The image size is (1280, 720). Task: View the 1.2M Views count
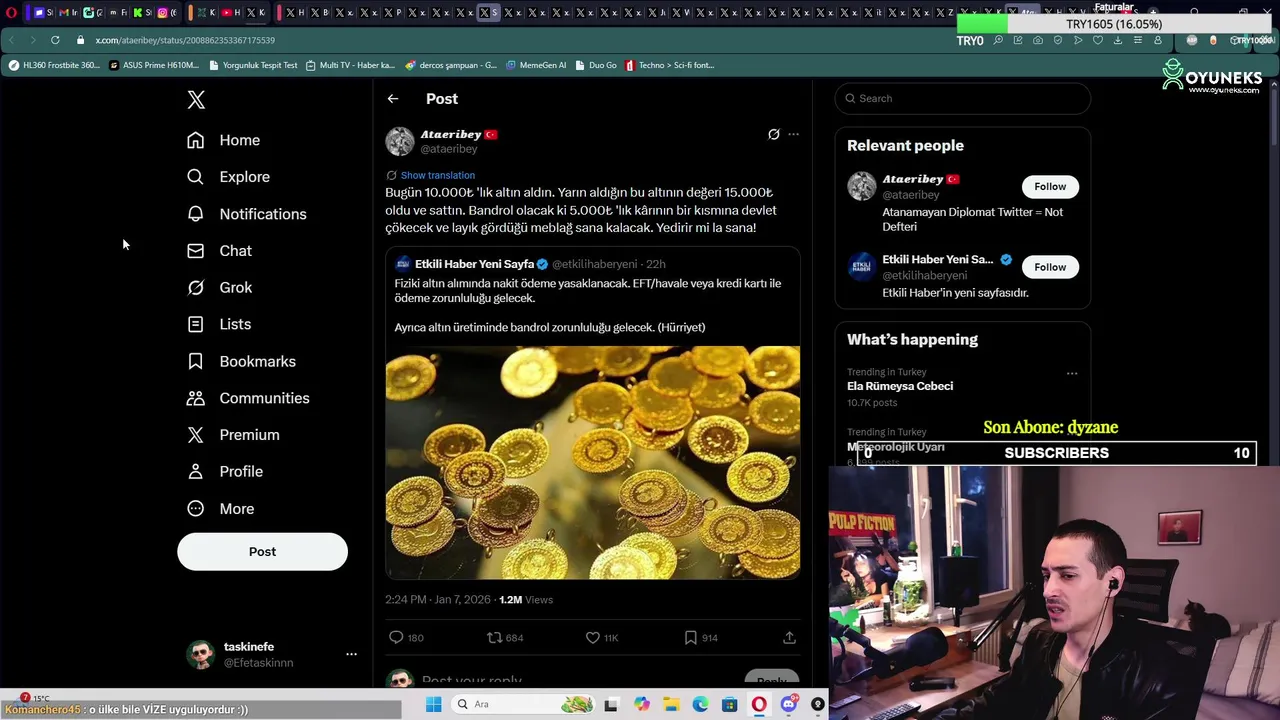coord(526,599)
